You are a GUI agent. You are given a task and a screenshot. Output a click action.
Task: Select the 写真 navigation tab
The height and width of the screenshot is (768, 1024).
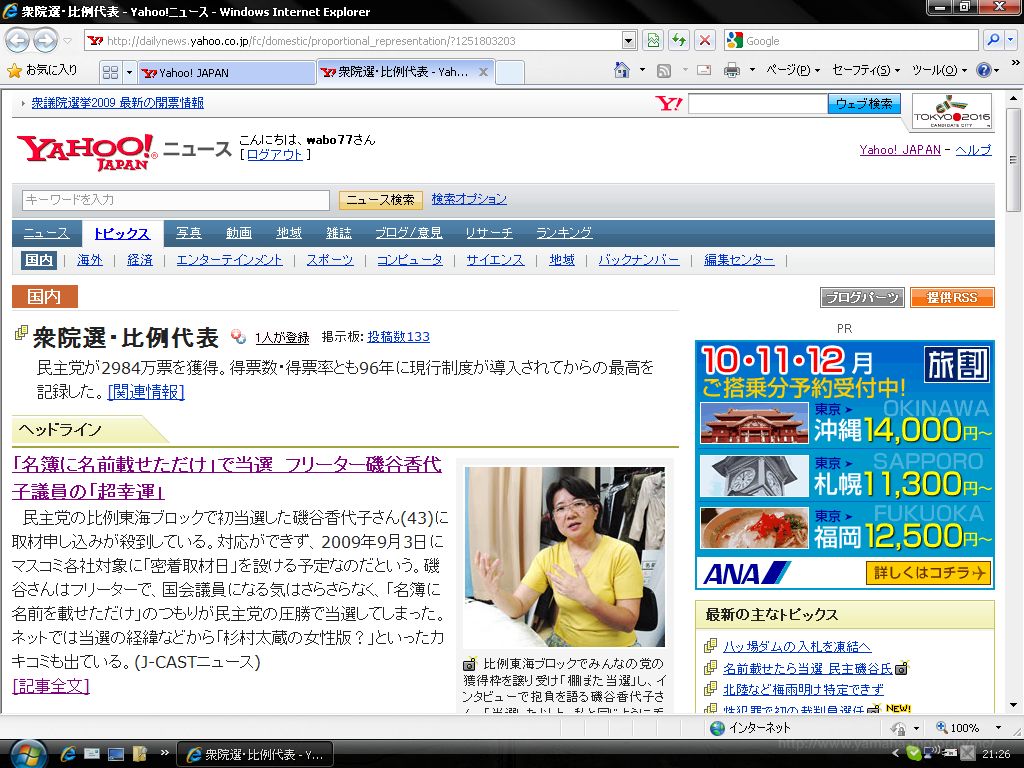[188, 233]
